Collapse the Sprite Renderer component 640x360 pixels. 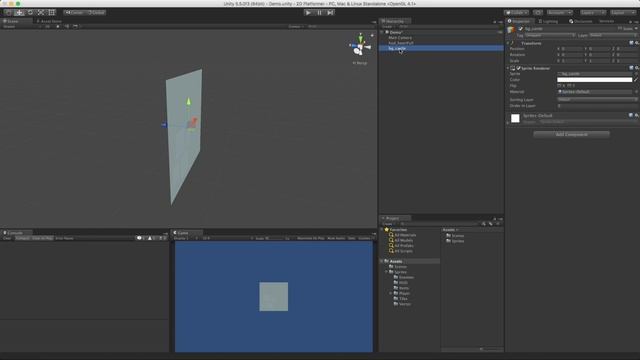[508, 68]
